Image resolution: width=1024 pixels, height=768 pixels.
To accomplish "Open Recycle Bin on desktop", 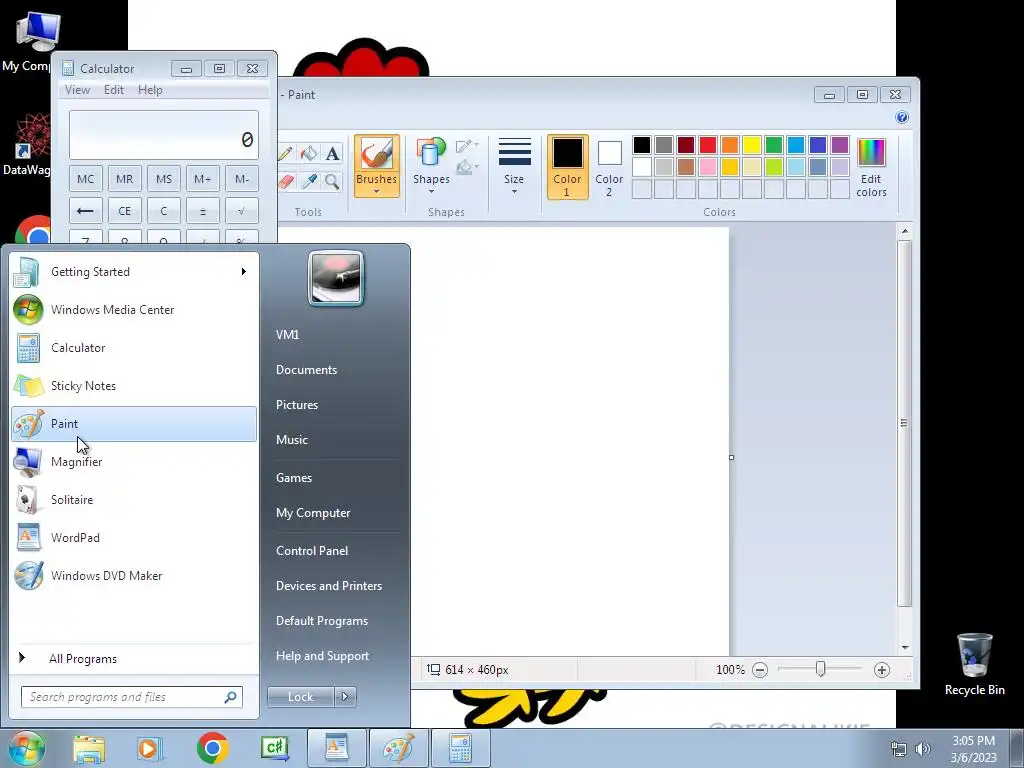I will (x=974, y=664).
